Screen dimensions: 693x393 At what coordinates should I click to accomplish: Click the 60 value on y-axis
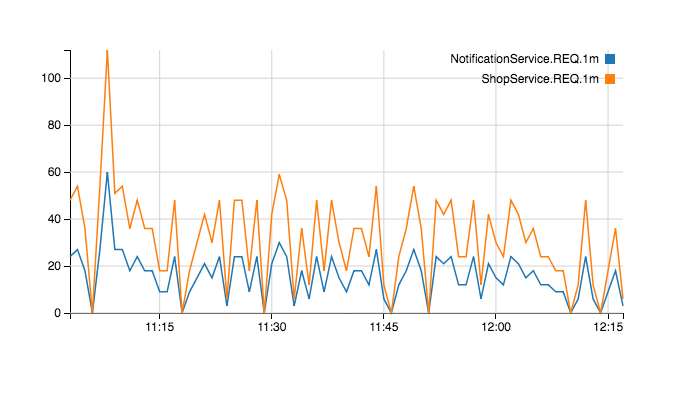click(x=54, y=172)
